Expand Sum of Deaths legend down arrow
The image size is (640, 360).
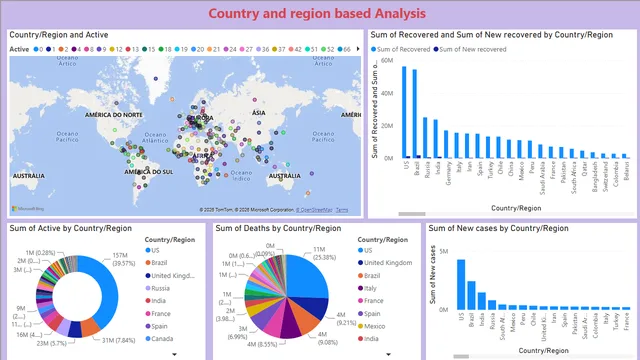388,354
